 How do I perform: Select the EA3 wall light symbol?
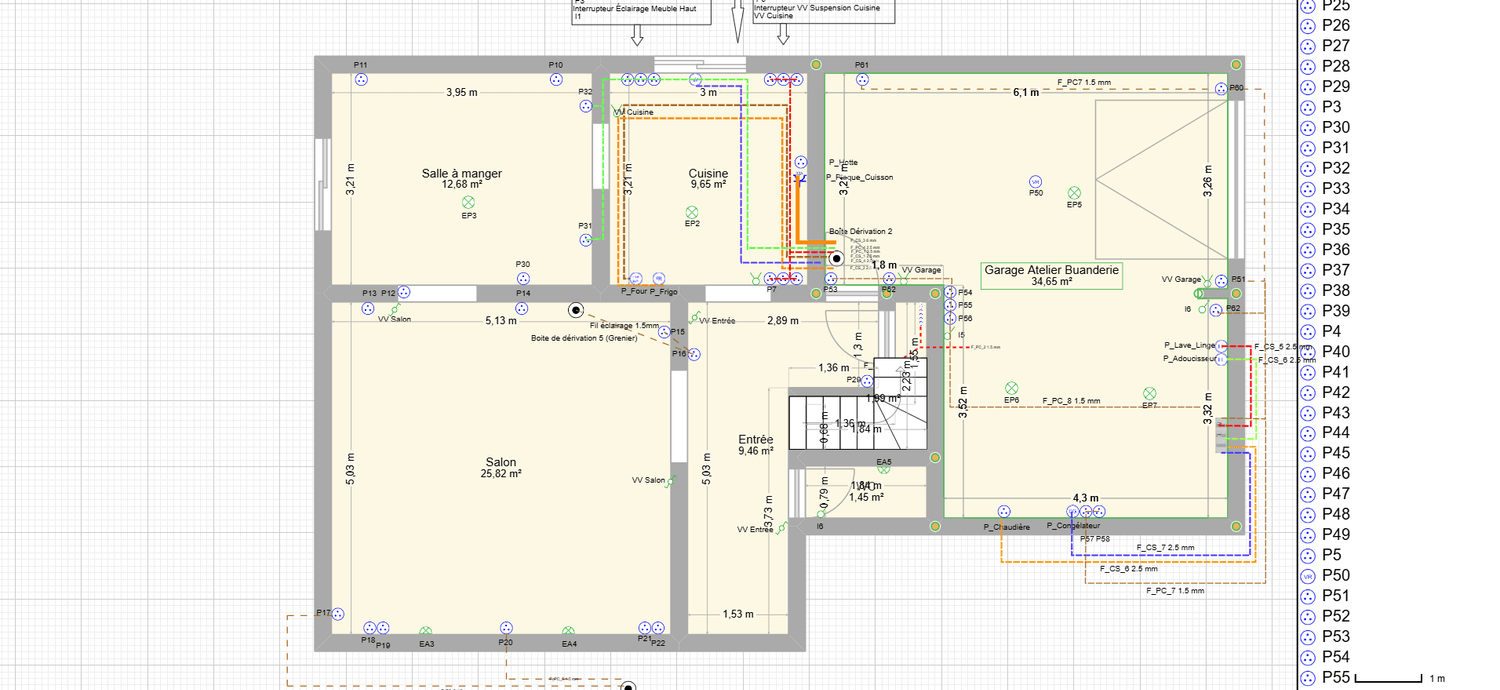coord(426,631)
